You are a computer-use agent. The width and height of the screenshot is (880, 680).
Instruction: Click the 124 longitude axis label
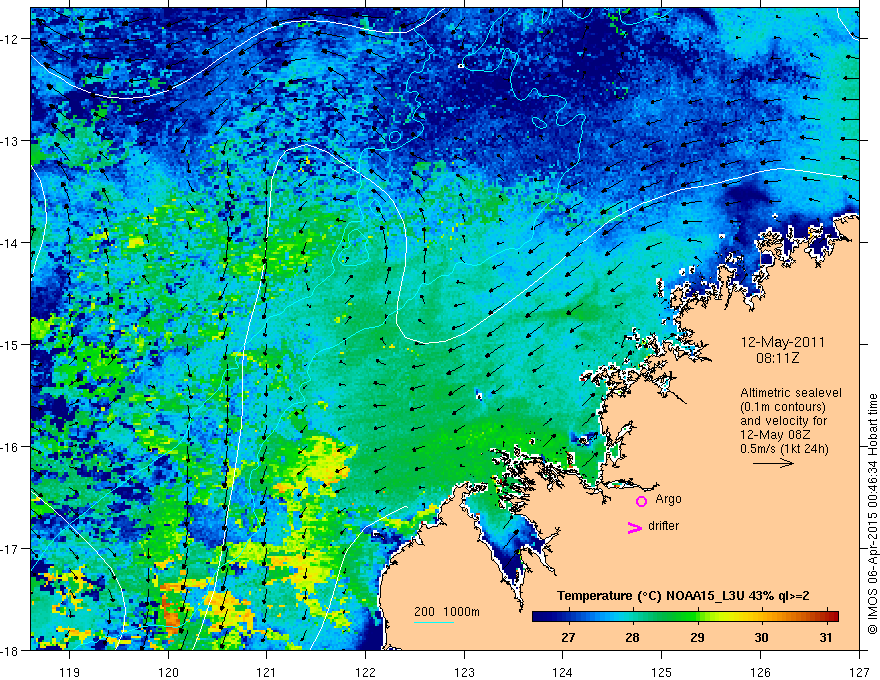[x=563, y=672]
